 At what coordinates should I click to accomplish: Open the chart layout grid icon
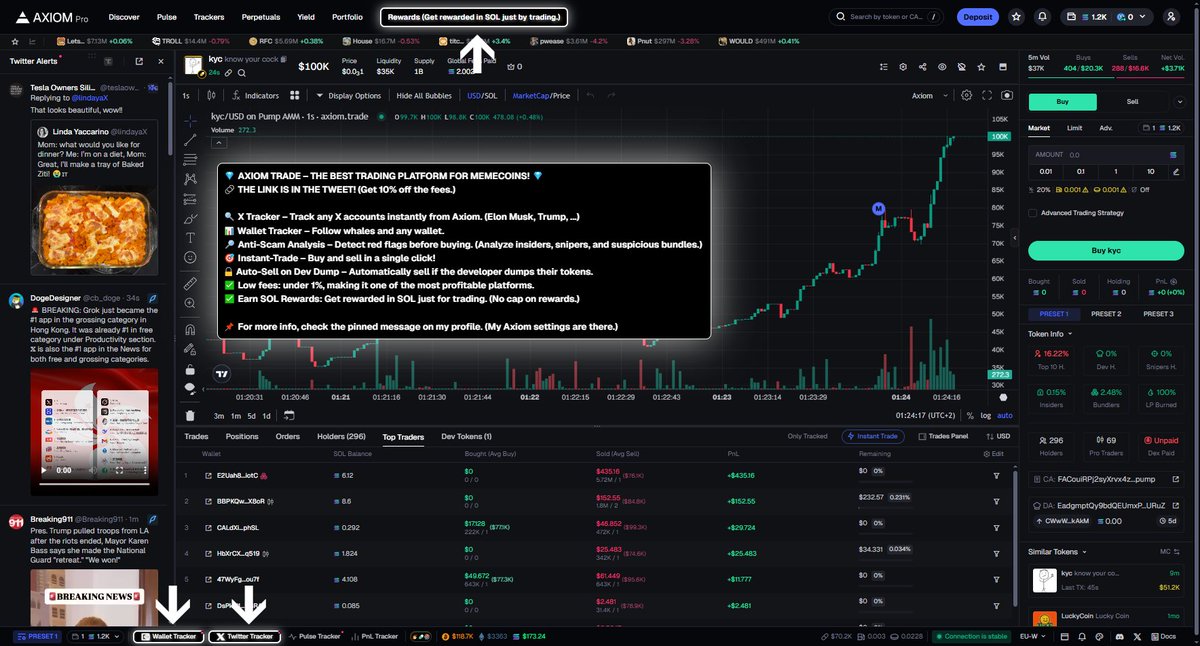point(295,95)
